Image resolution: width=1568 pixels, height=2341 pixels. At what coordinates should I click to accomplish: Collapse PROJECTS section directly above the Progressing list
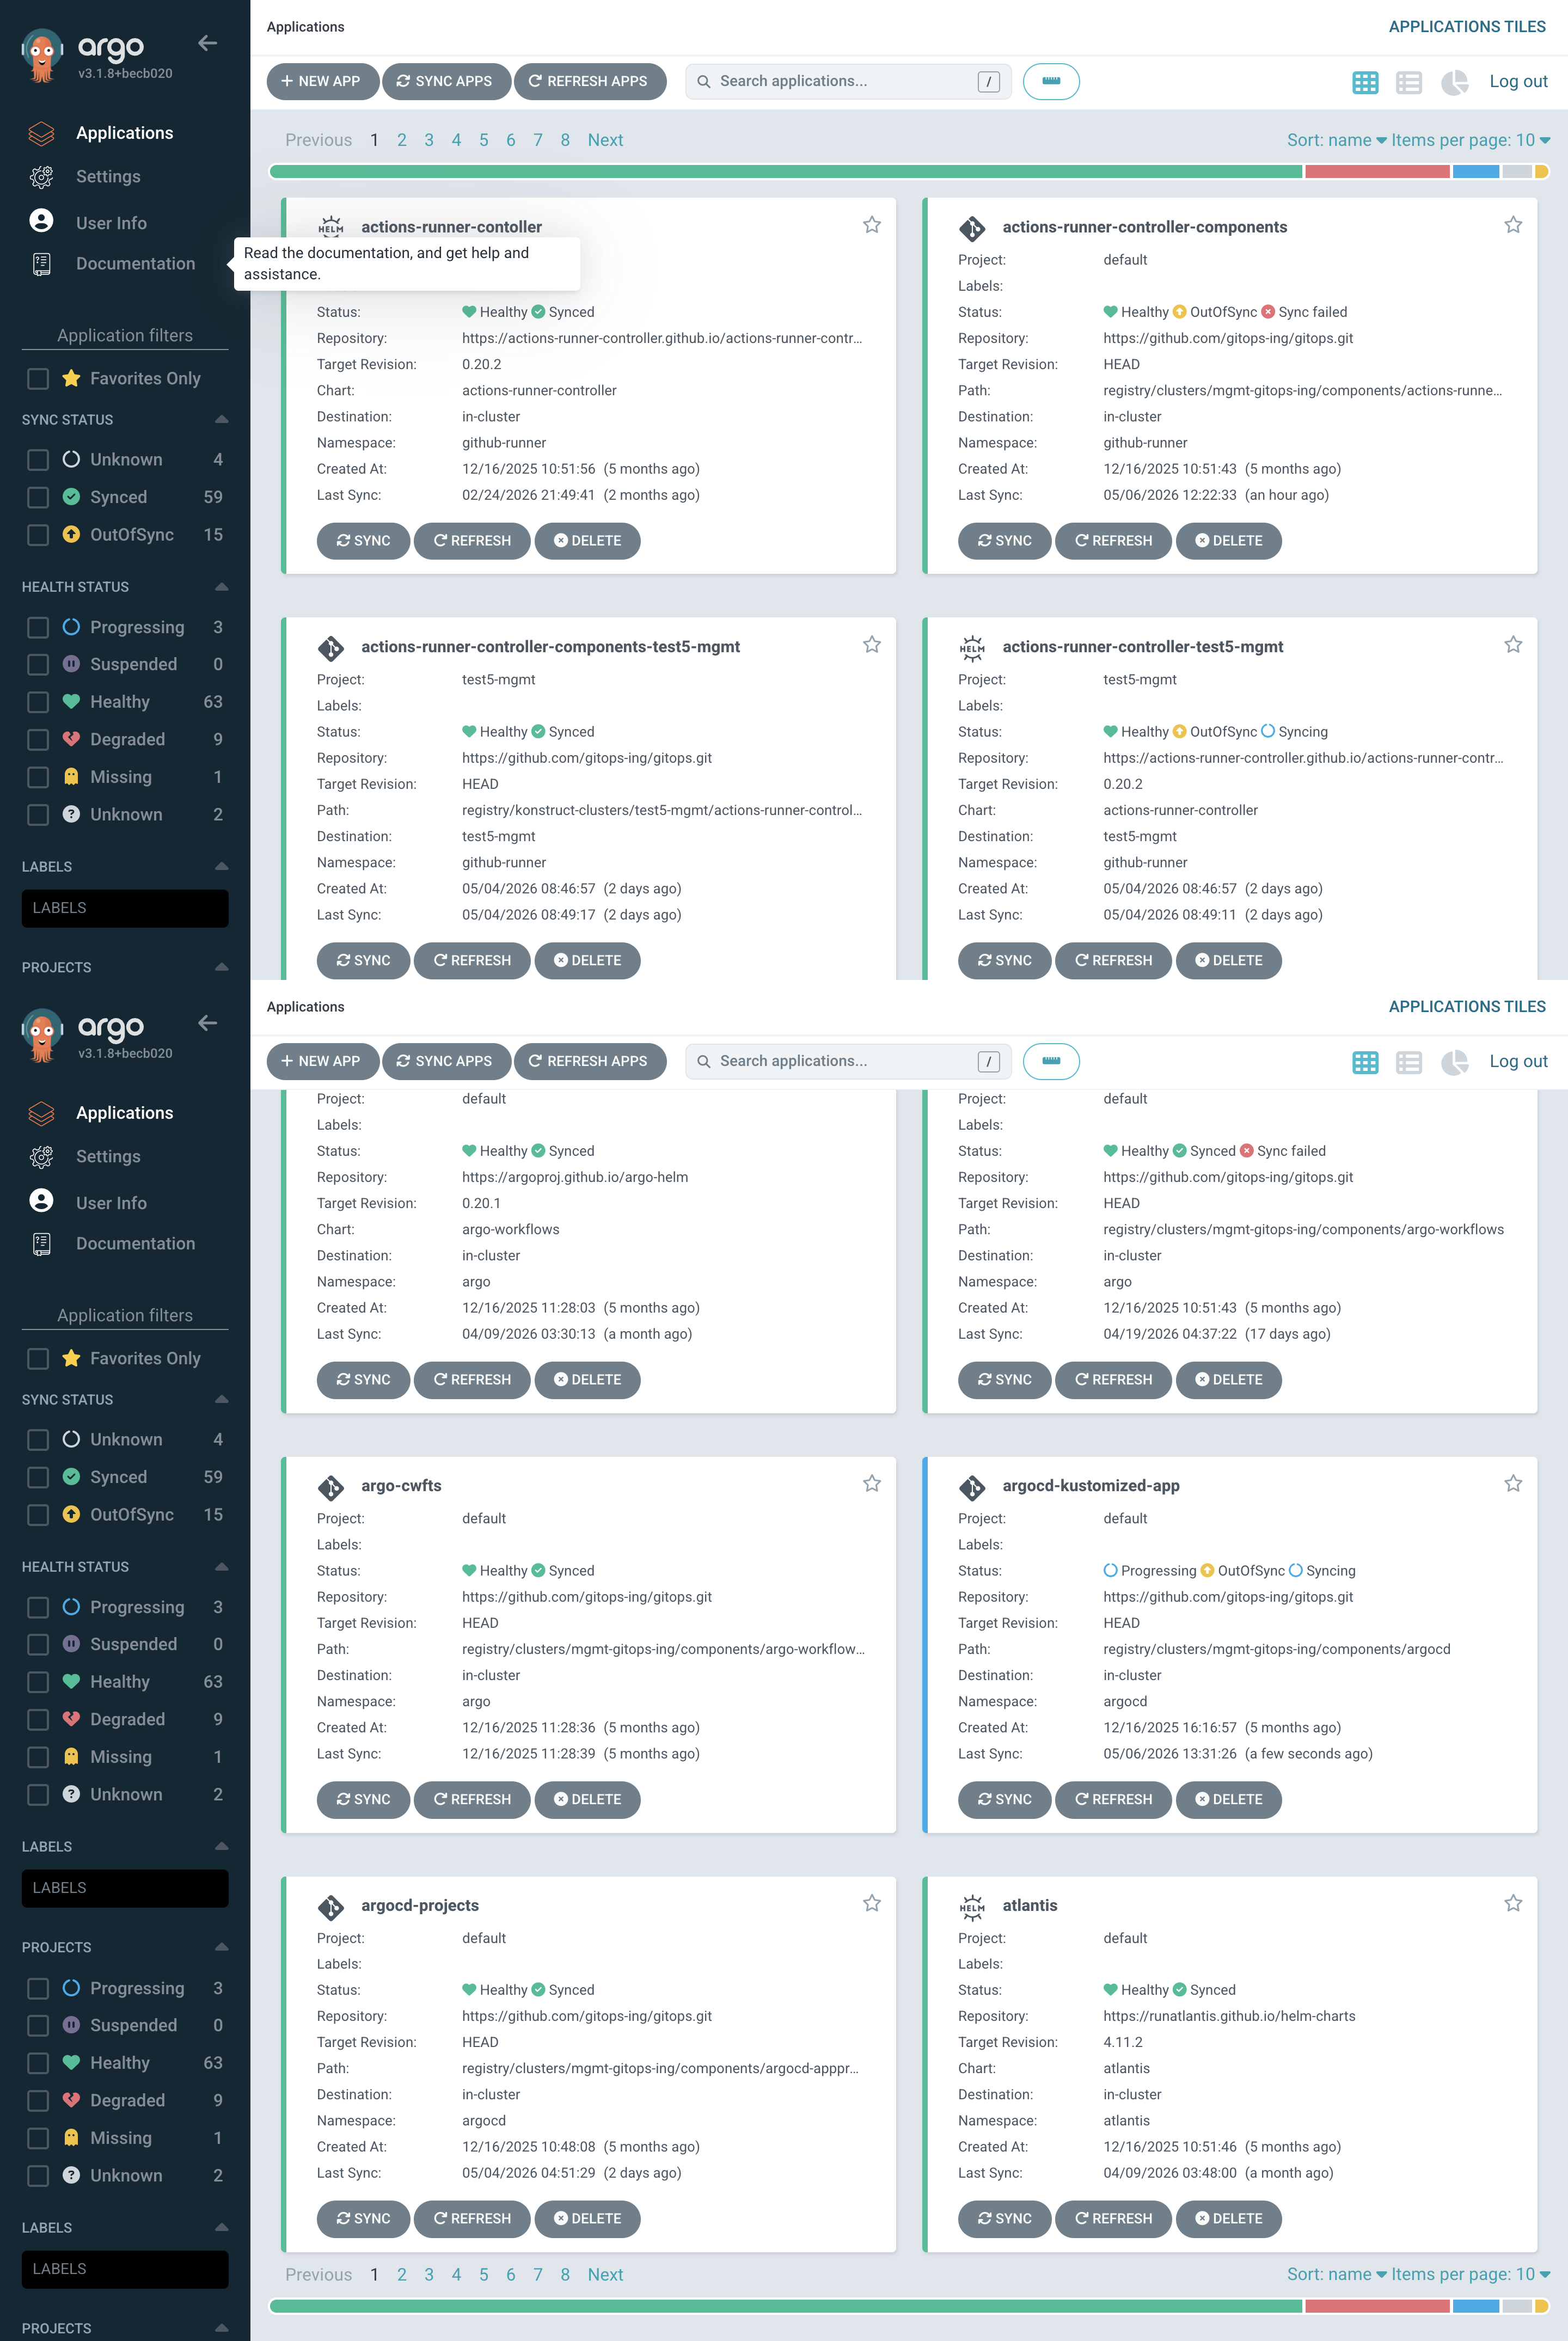(221, 1947)
